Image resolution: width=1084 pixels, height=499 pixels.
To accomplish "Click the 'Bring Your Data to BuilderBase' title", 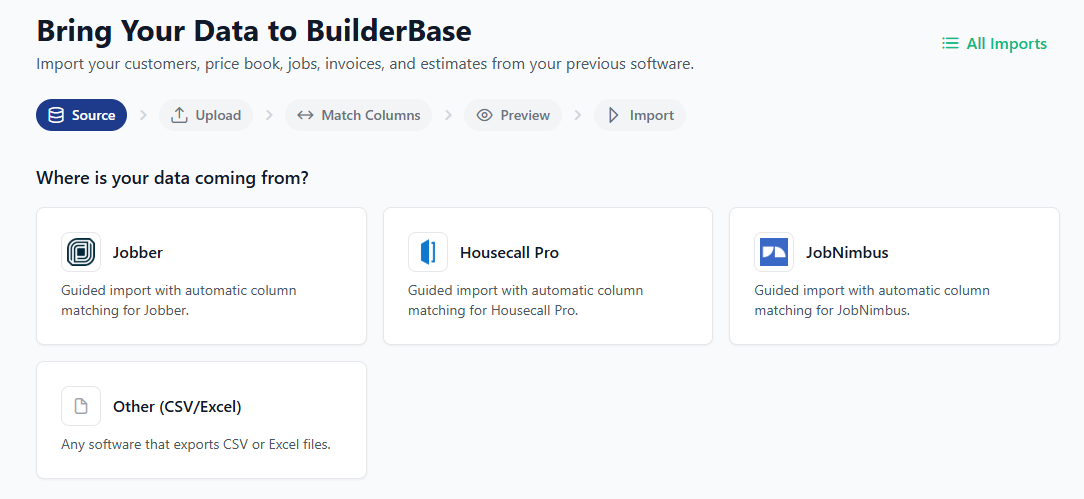I will tap(254, 31).
